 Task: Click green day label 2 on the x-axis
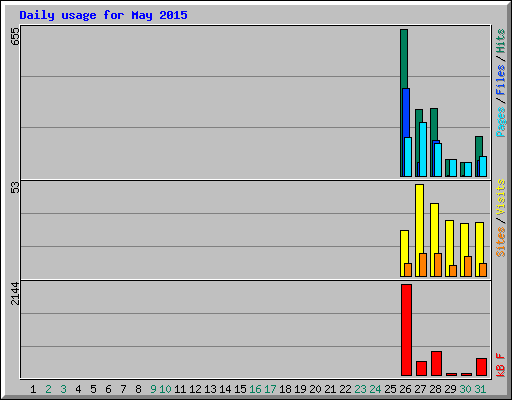(48, 389)
